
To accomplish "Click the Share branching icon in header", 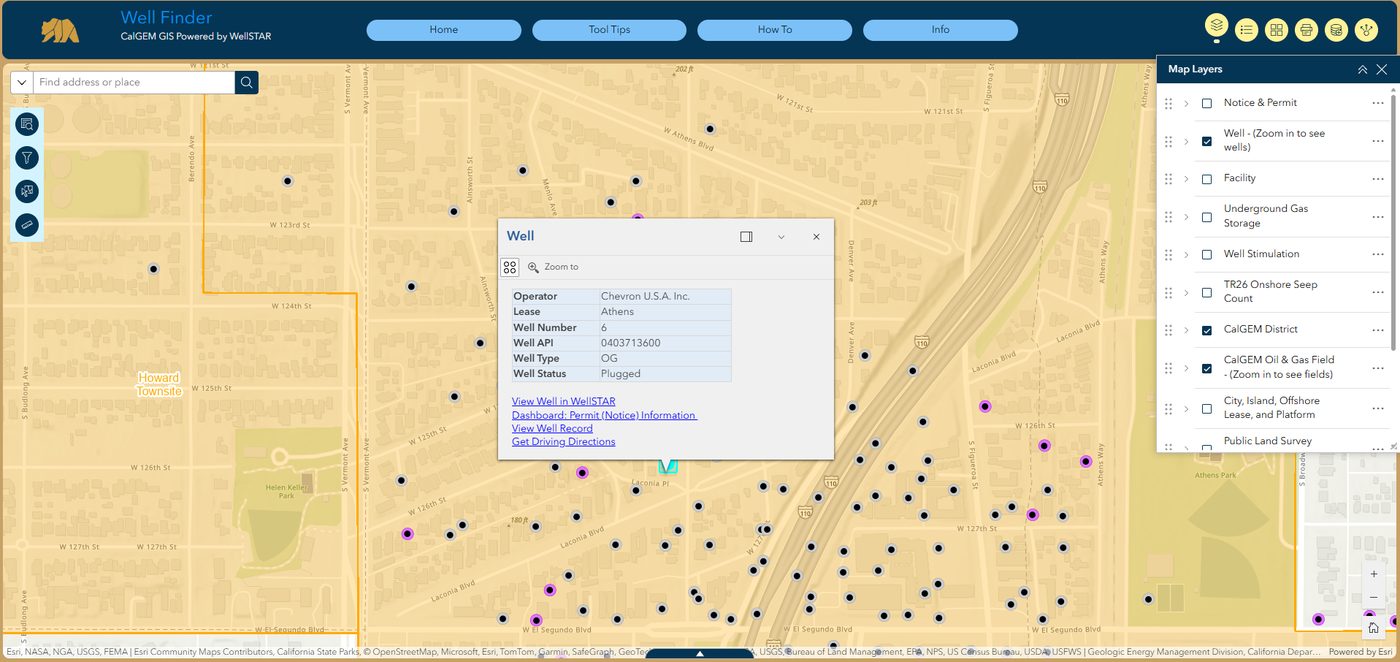I will coord(1366,30).
